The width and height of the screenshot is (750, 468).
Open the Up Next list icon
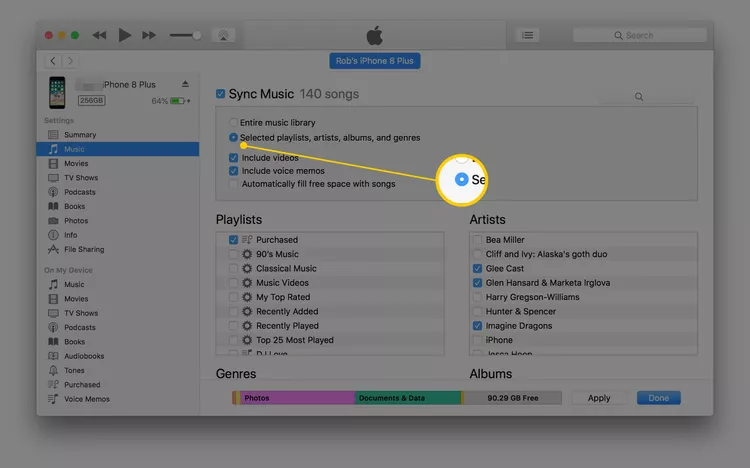point(528,35)
